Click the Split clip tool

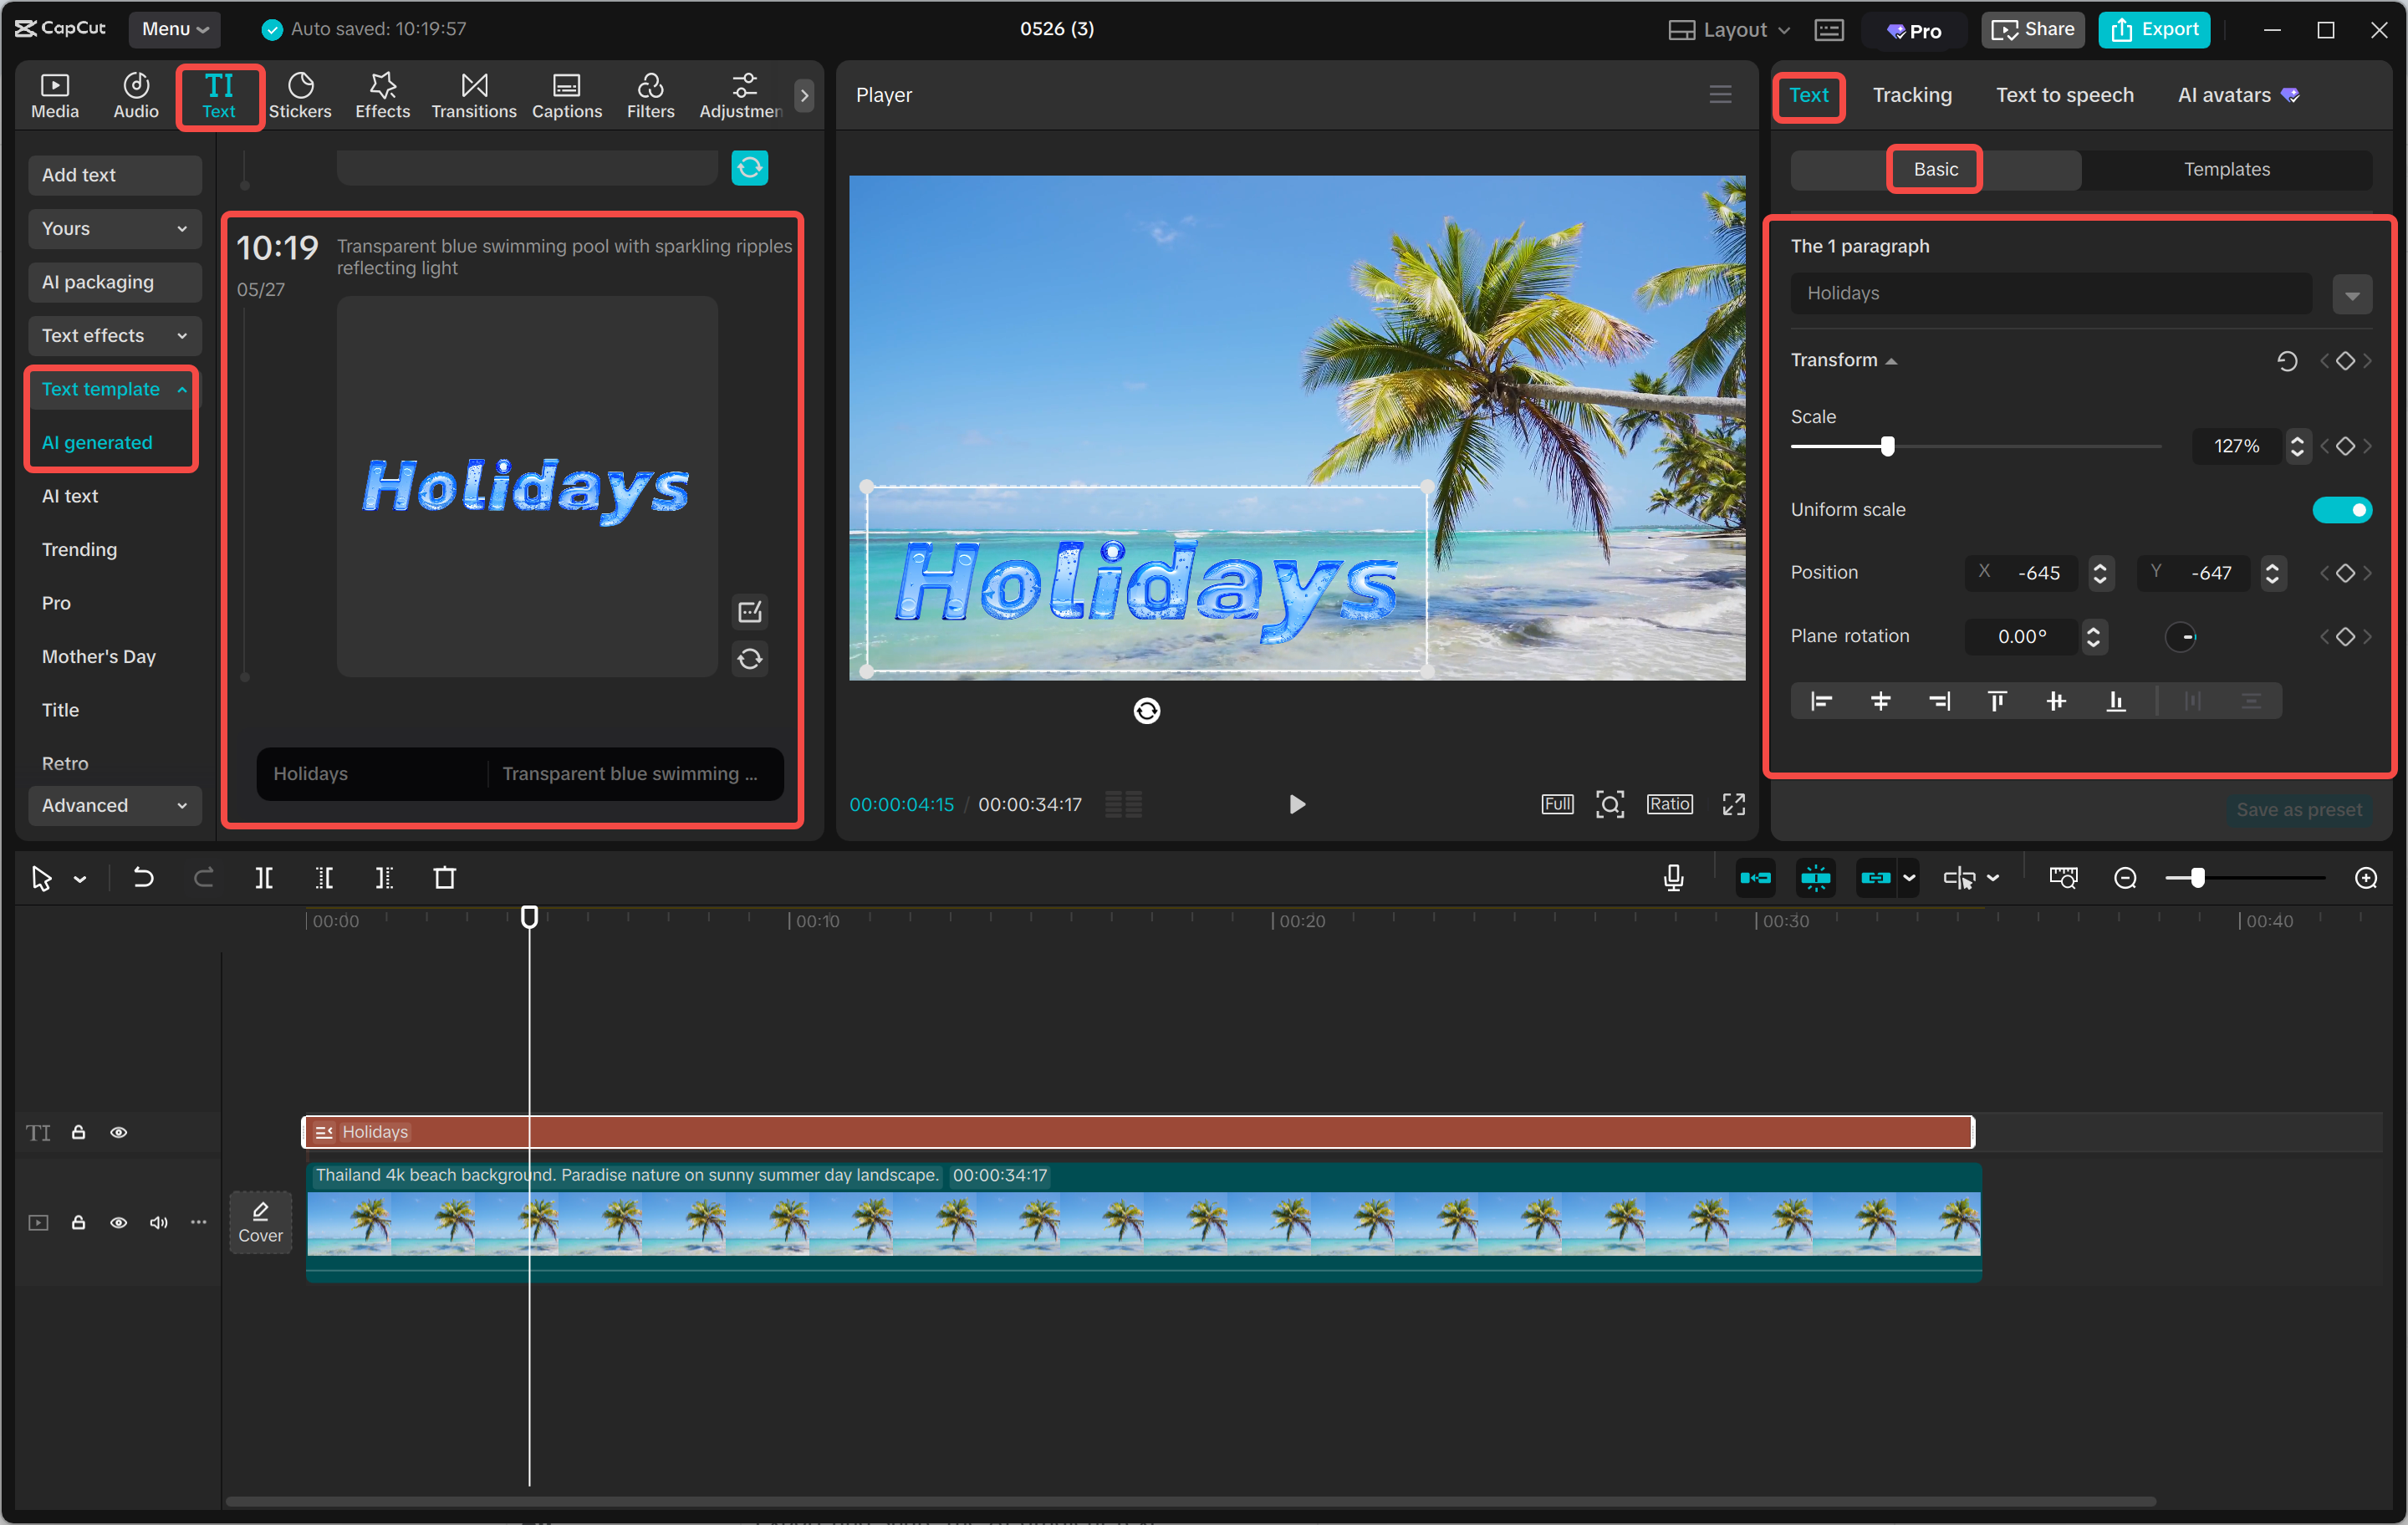(x=264, y=878)
